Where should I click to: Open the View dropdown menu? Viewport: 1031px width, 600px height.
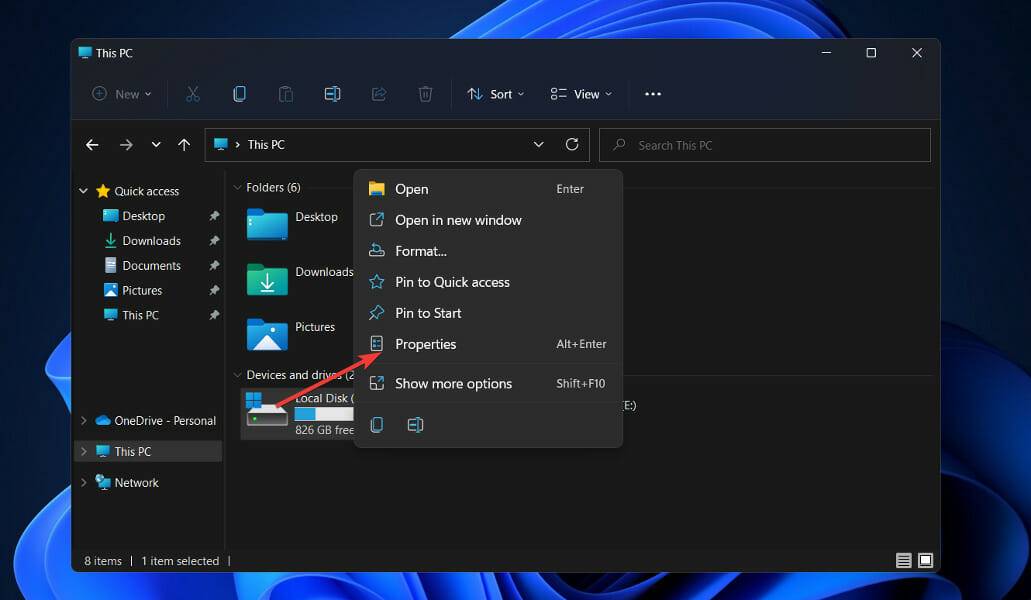coord(581,94)
